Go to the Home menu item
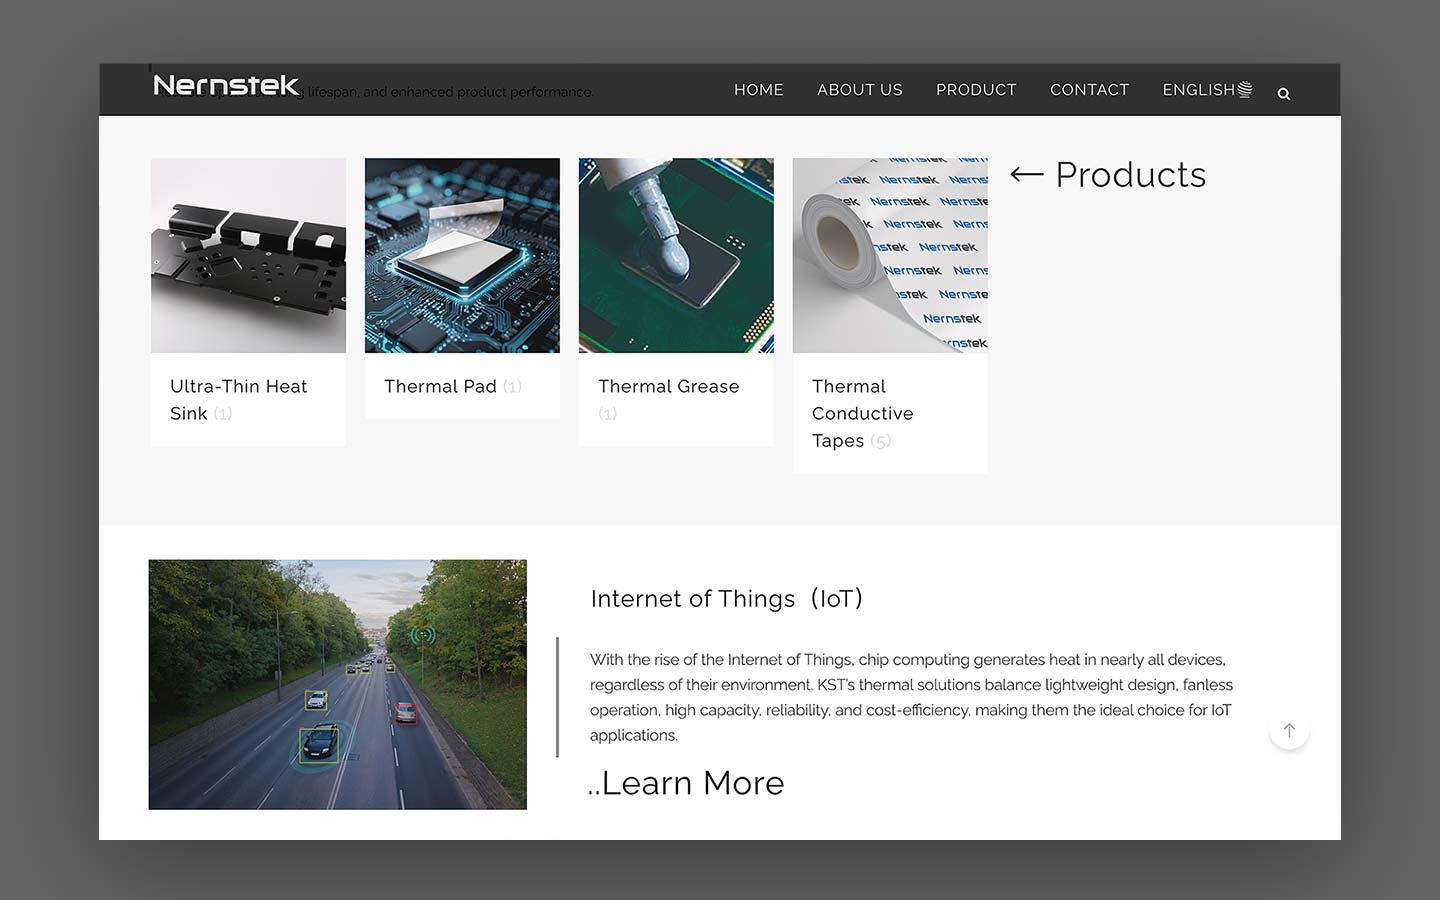This screenshot has width=1440, height=900. (x=758, y=90)
